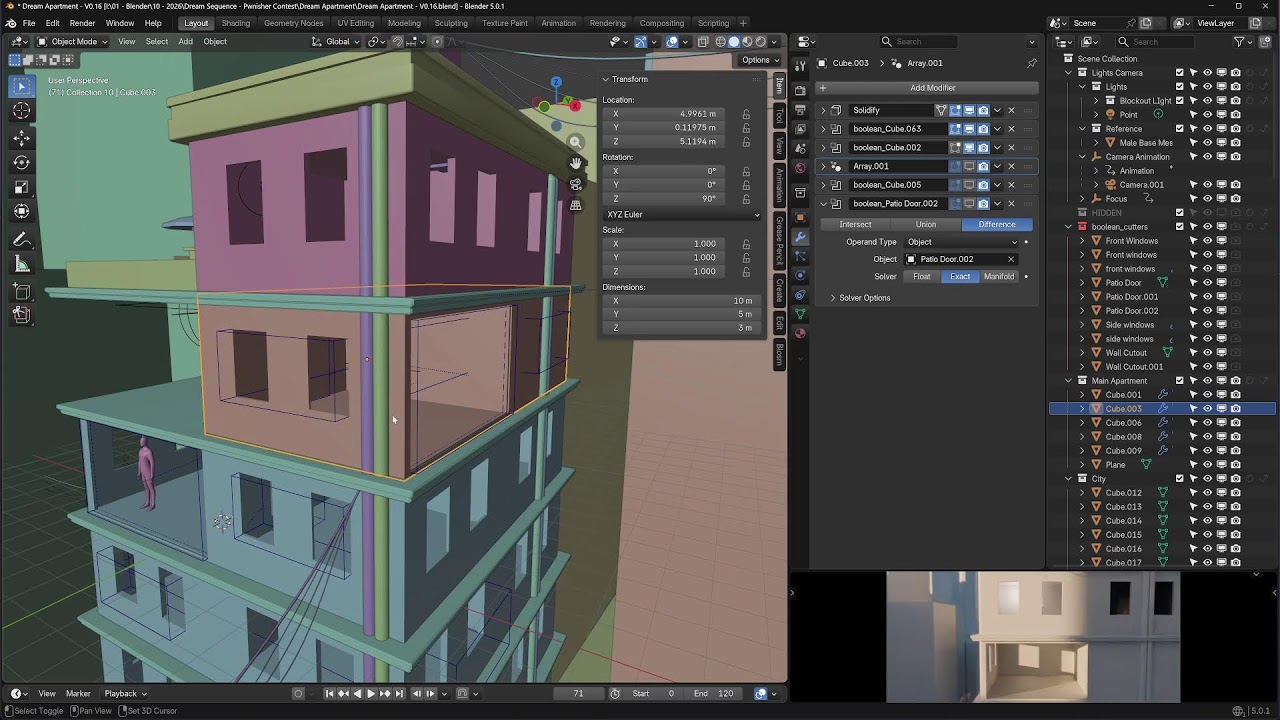Hide the Point light in viewport
1280x720 pixels.
(1207, 115)
